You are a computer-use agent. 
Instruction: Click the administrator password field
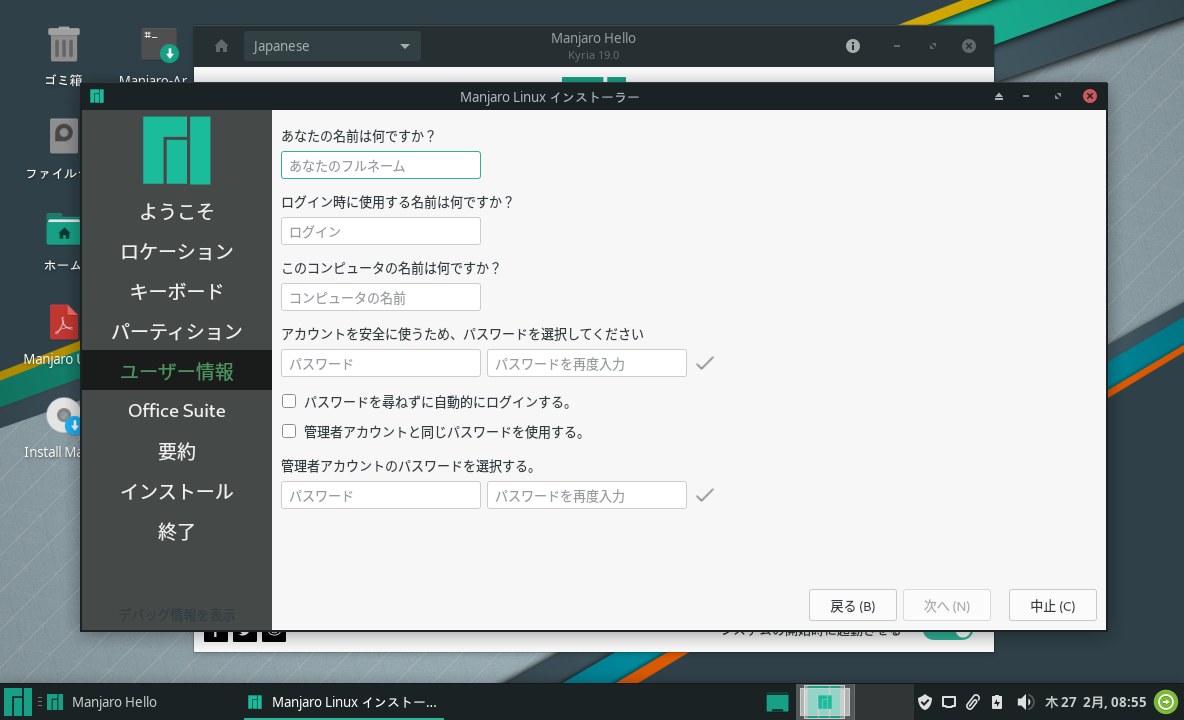pos(381,495)
